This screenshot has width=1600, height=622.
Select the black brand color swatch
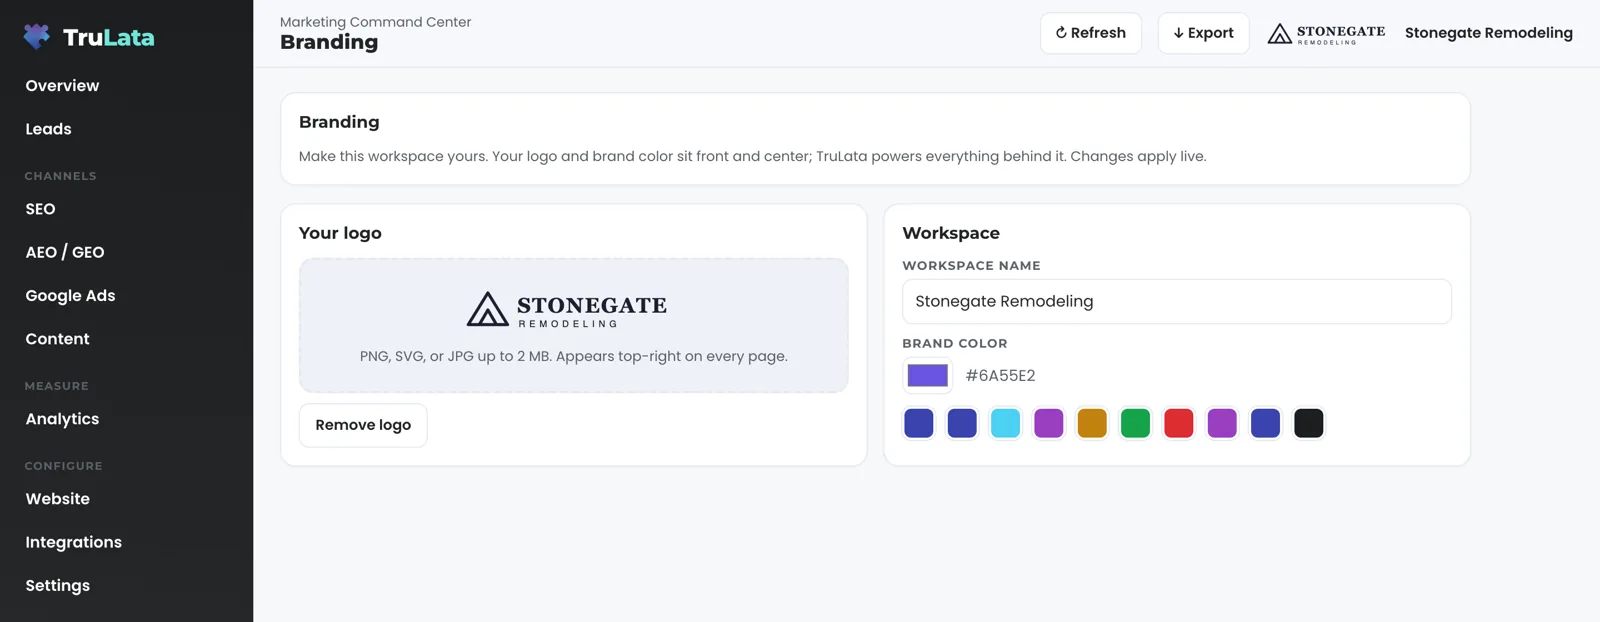pos(1308,423)
